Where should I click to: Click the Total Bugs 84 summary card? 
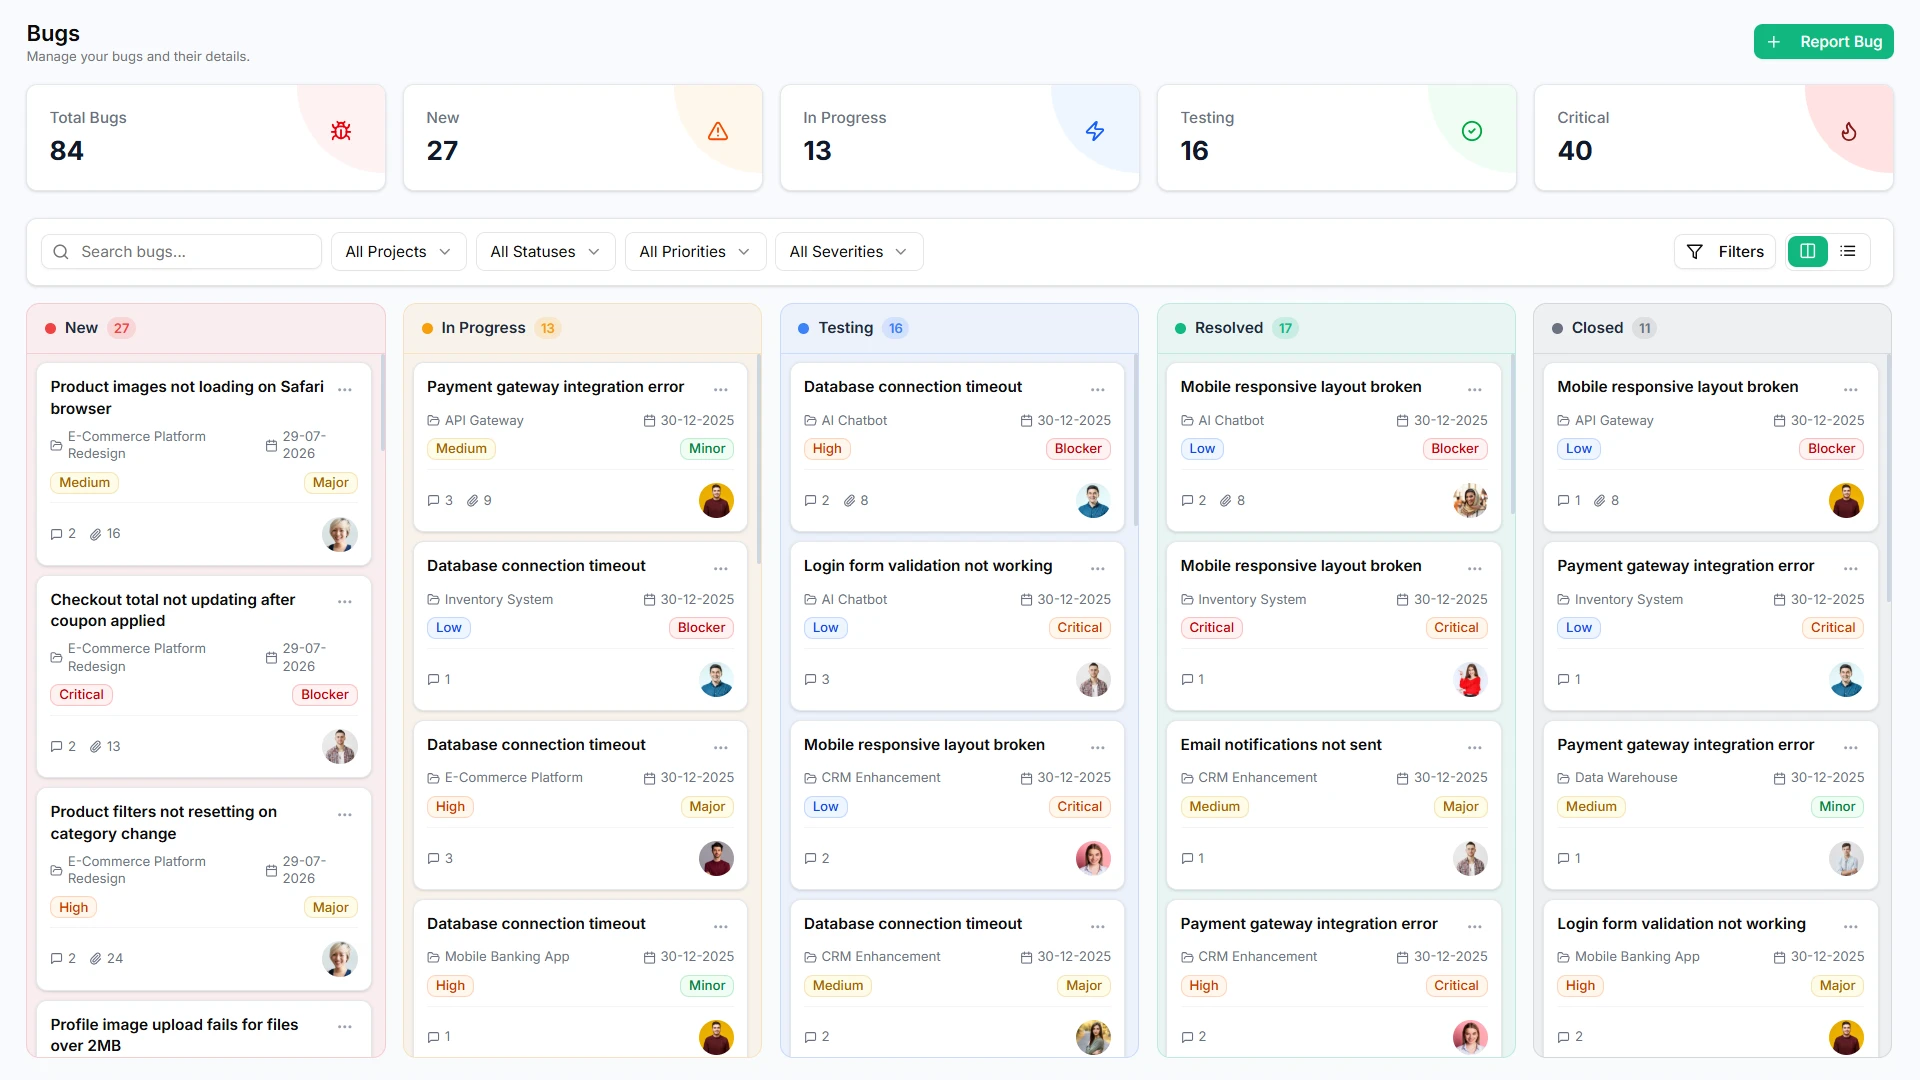pyautogui.click(x=206, y=137)
